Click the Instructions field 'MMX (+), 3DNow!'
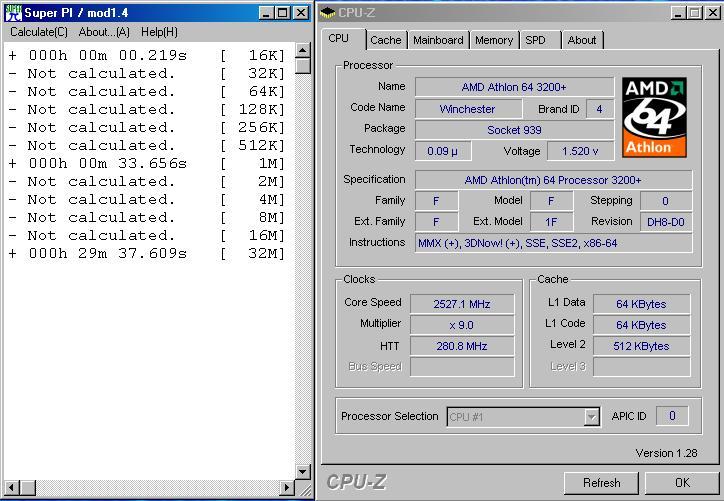Image resolution: width=724 pixels, height=501 pixels. pyautogui.click(x=553, y=243)
